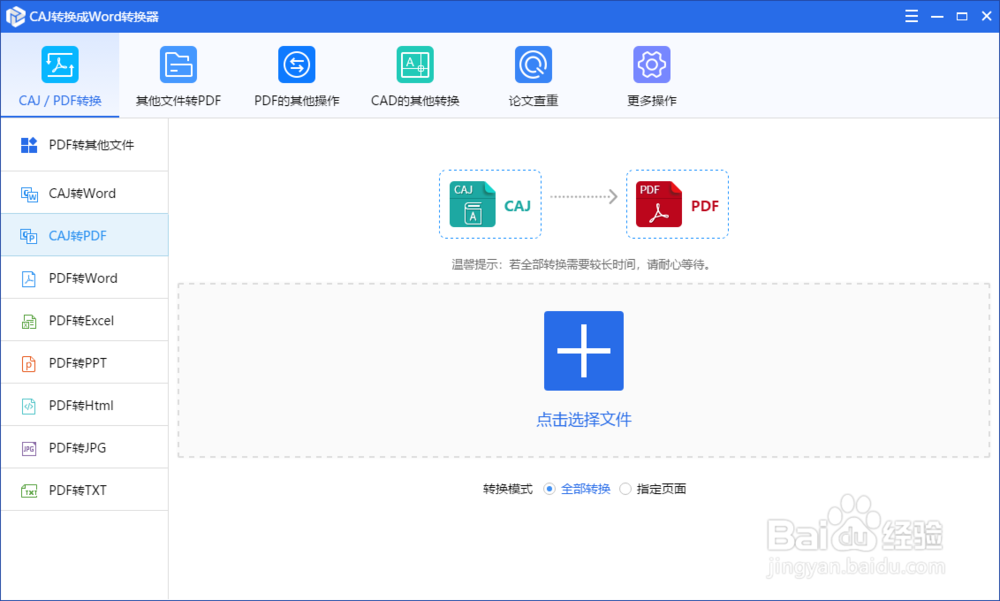
Task: Select the highlighted CAJ转PDF menu entry
Action: (x=72, y=235)
